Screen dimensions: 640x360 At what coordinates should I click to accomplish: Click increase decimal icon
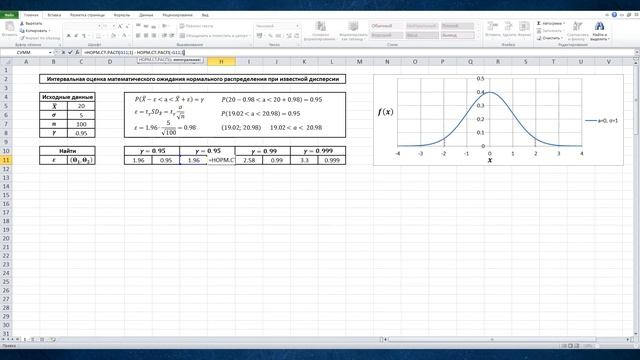(x=289, y=36)
